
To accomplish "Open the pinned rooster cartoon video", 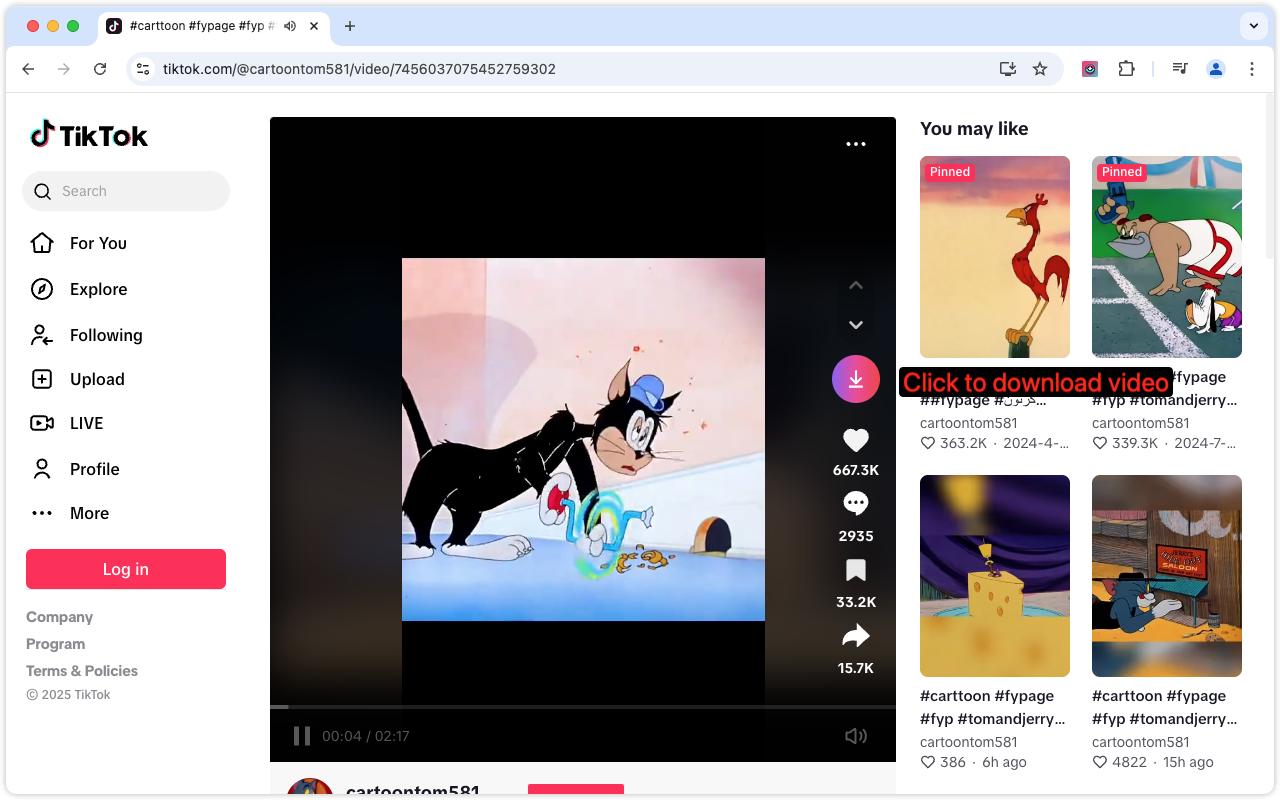I will pos(995,257).
